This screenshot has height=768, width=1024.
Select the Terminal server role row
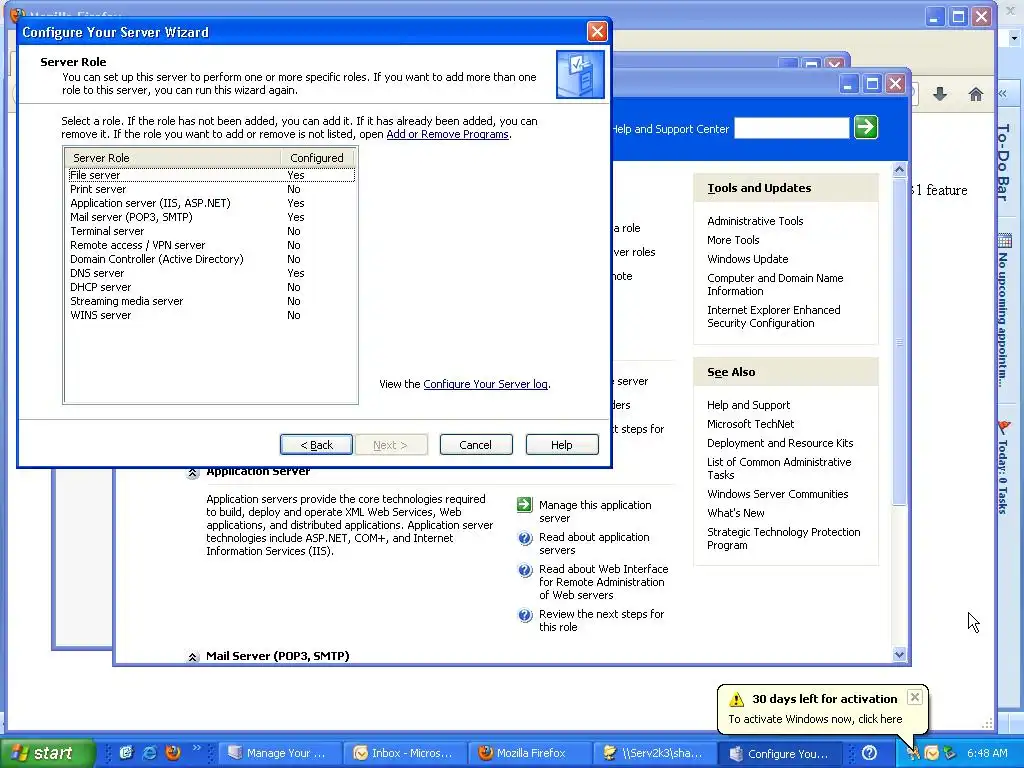tap(211, 231)
